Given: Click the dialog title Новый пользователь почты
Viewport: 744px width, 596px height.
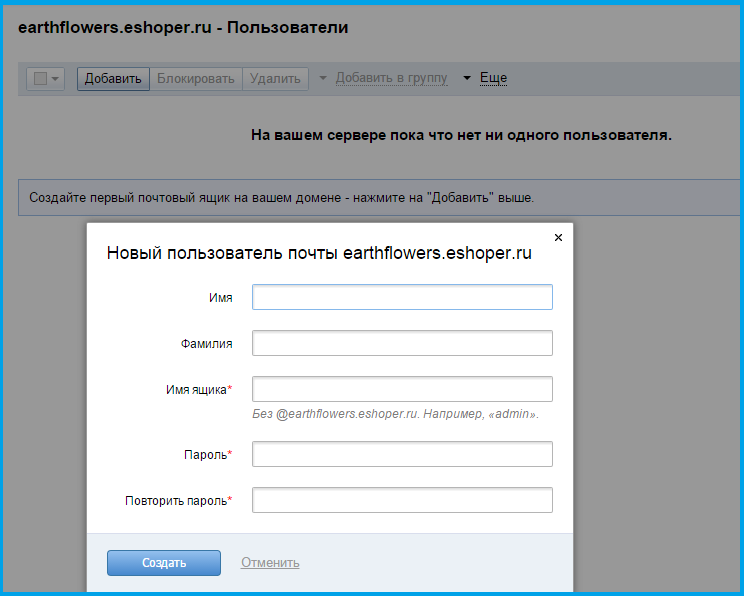Looking at the screenshot, I should (x=319, y=253).
